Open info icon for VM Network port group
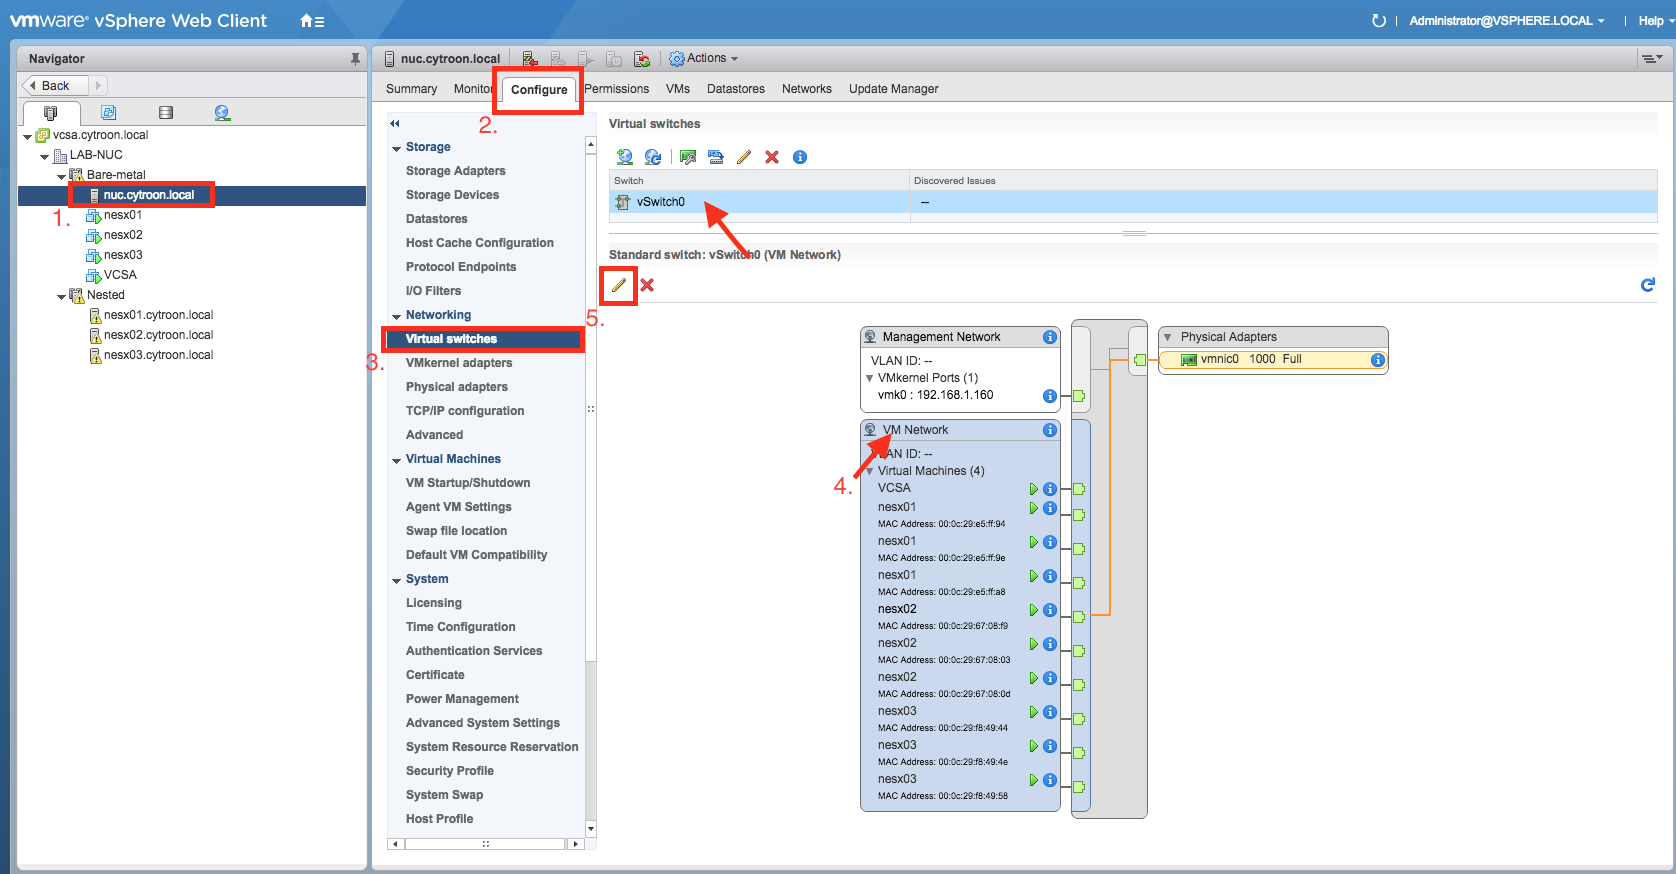This screenshot has width=1676, height=874. click(x=1050, y=430)
